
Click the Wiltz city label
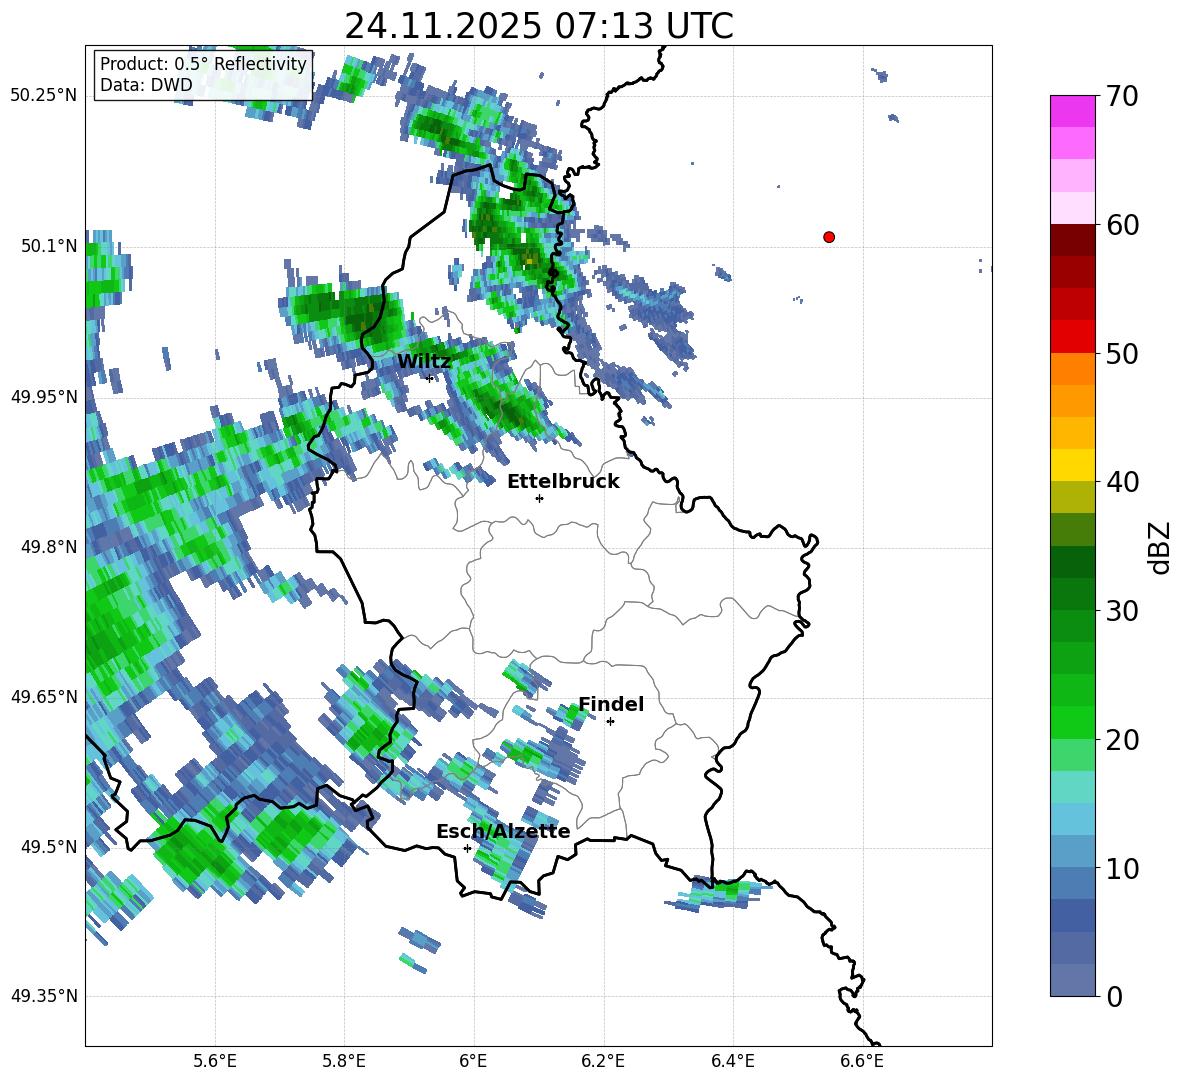pyautogui.click(x=424, y=362)
